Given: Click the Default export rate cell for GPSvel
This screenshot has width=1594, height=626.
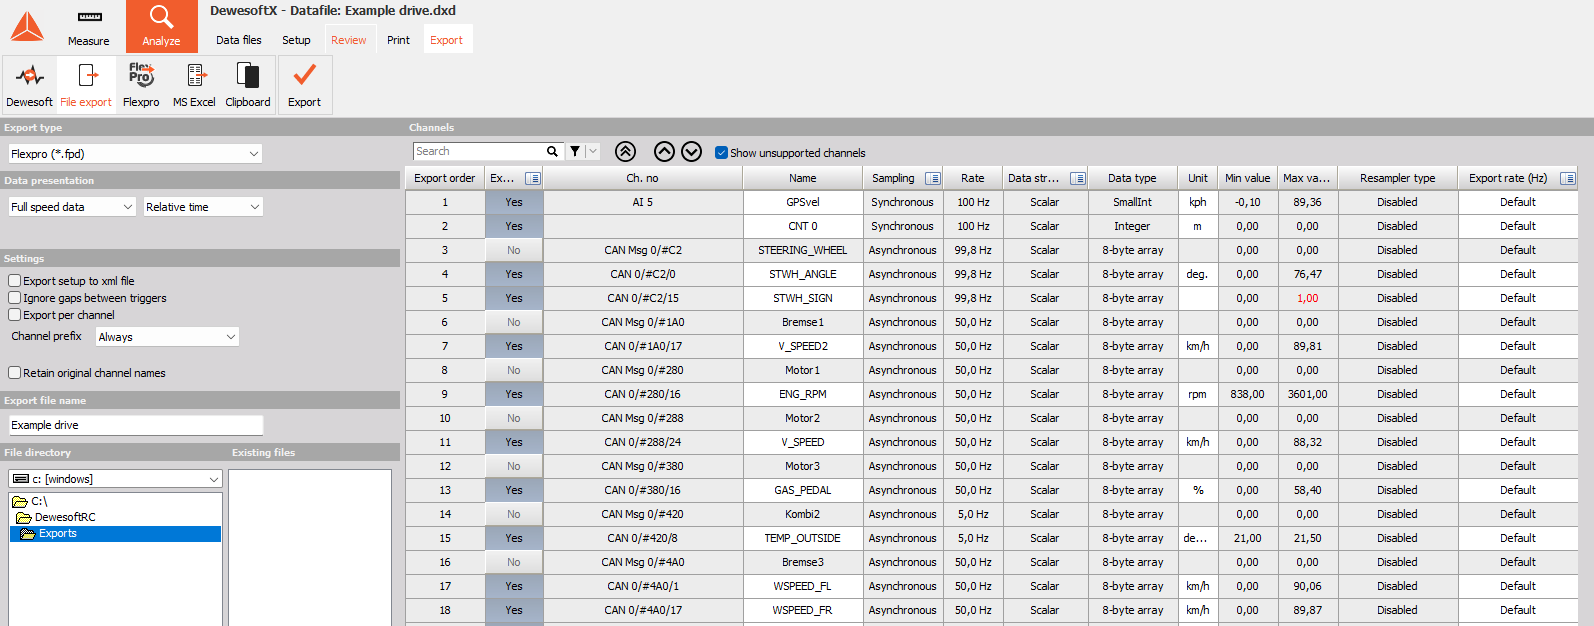Looking at the screenshot, I should point(1517,202).
